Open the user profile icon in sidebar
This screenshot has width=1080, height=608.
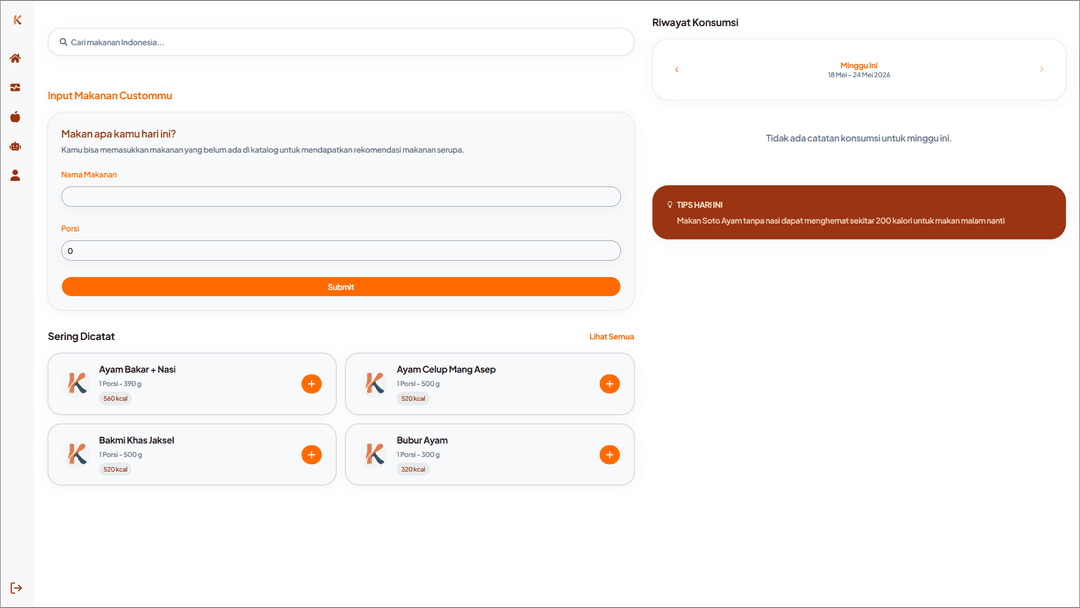[15, 176]
